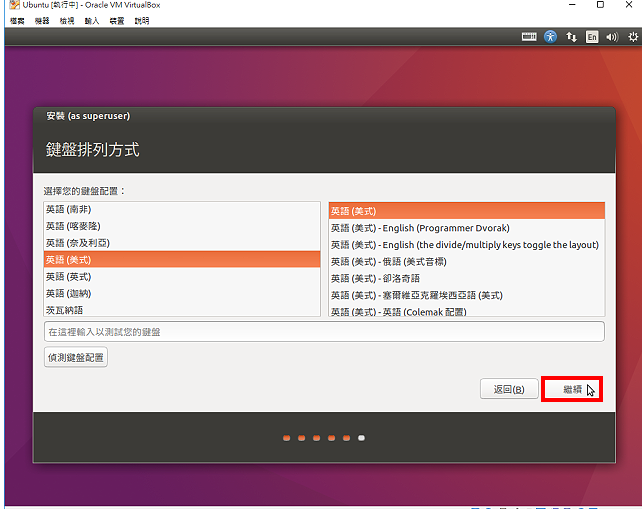Choose 英語 (美式) - 卻洛奇語 variant
This screenshot has height=509, width=642.
click(467, 278)
